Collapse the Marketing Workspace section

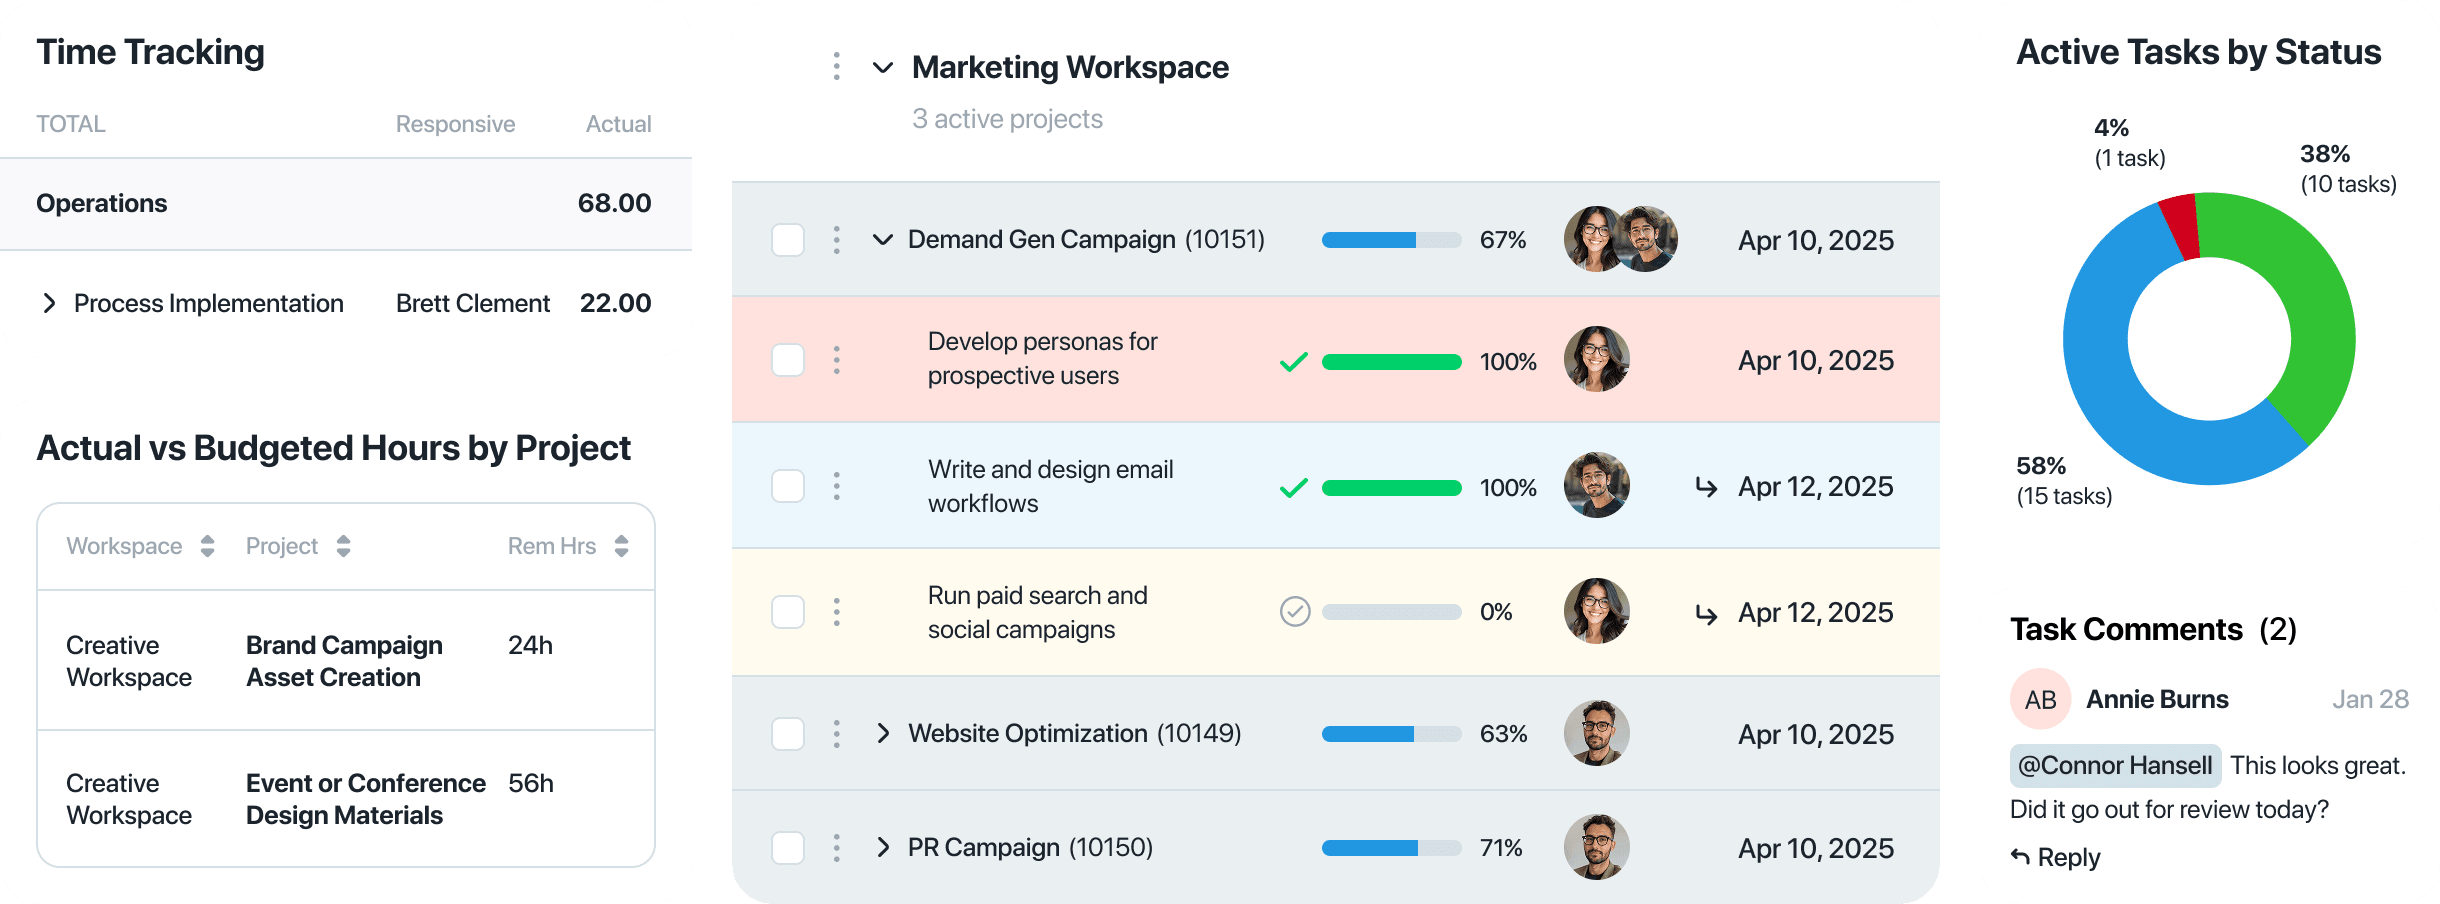pos(882,68)
